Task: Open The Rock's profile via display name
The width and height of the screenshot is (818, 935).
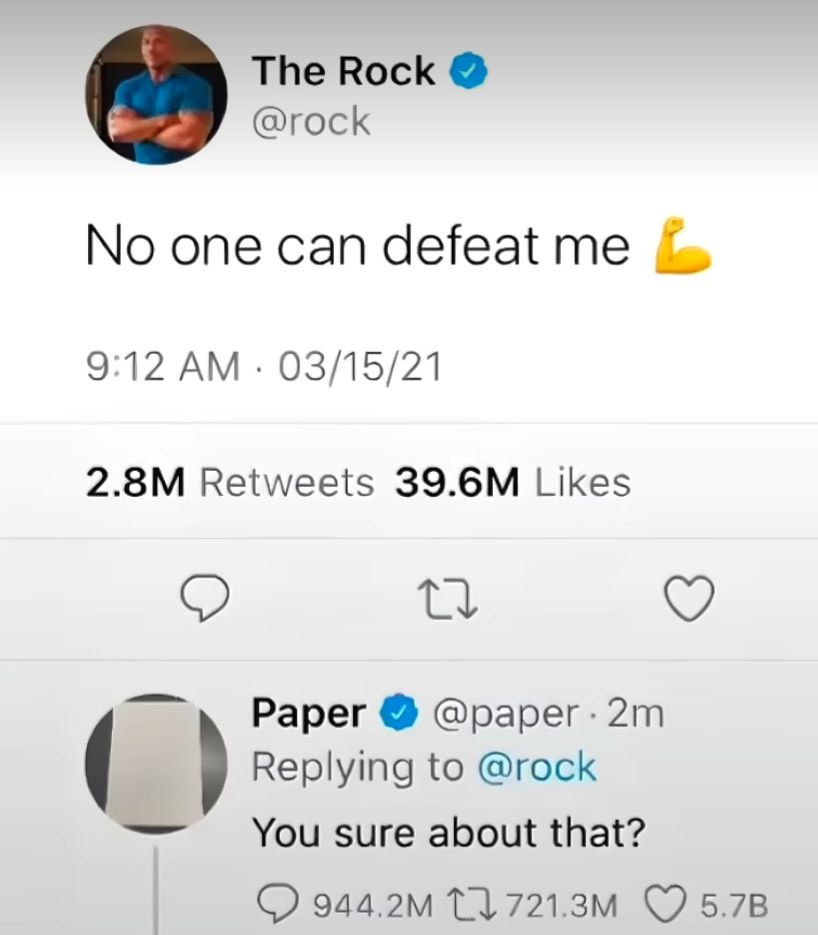Action: point(343,72)
